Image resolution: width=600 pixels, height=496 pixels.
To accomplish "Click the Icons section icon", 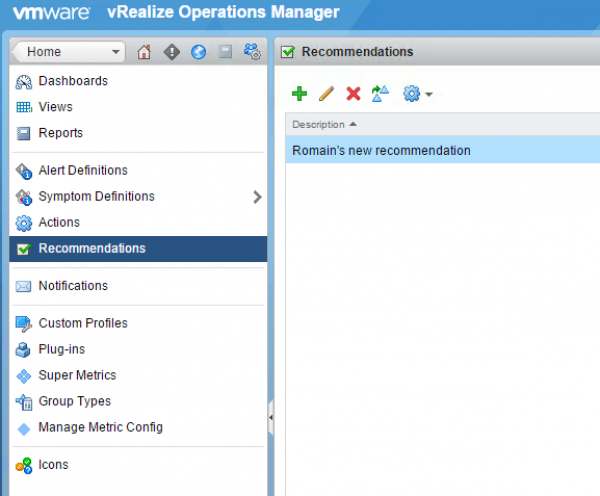I will click(24, 466).
